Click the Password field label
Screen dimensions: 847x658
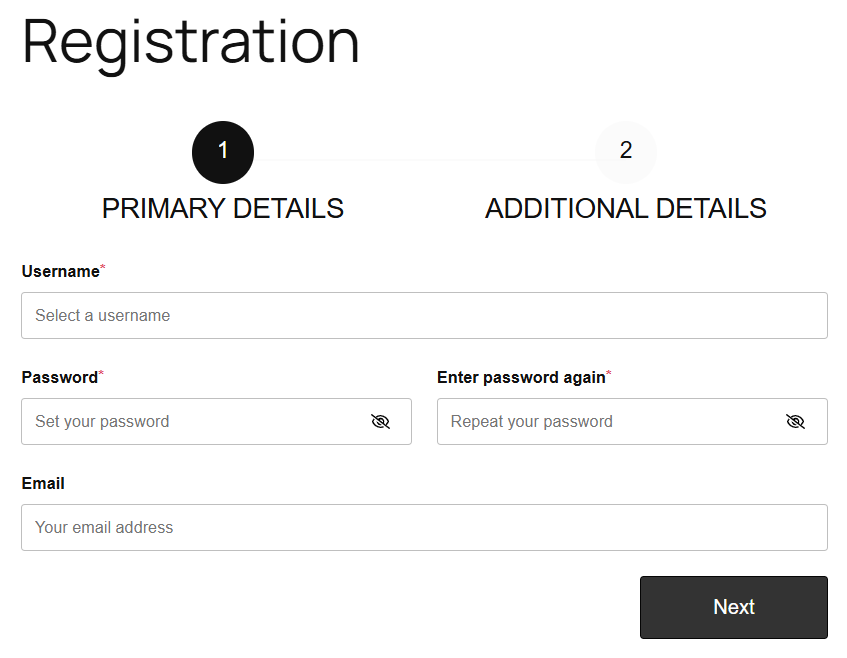59,378
